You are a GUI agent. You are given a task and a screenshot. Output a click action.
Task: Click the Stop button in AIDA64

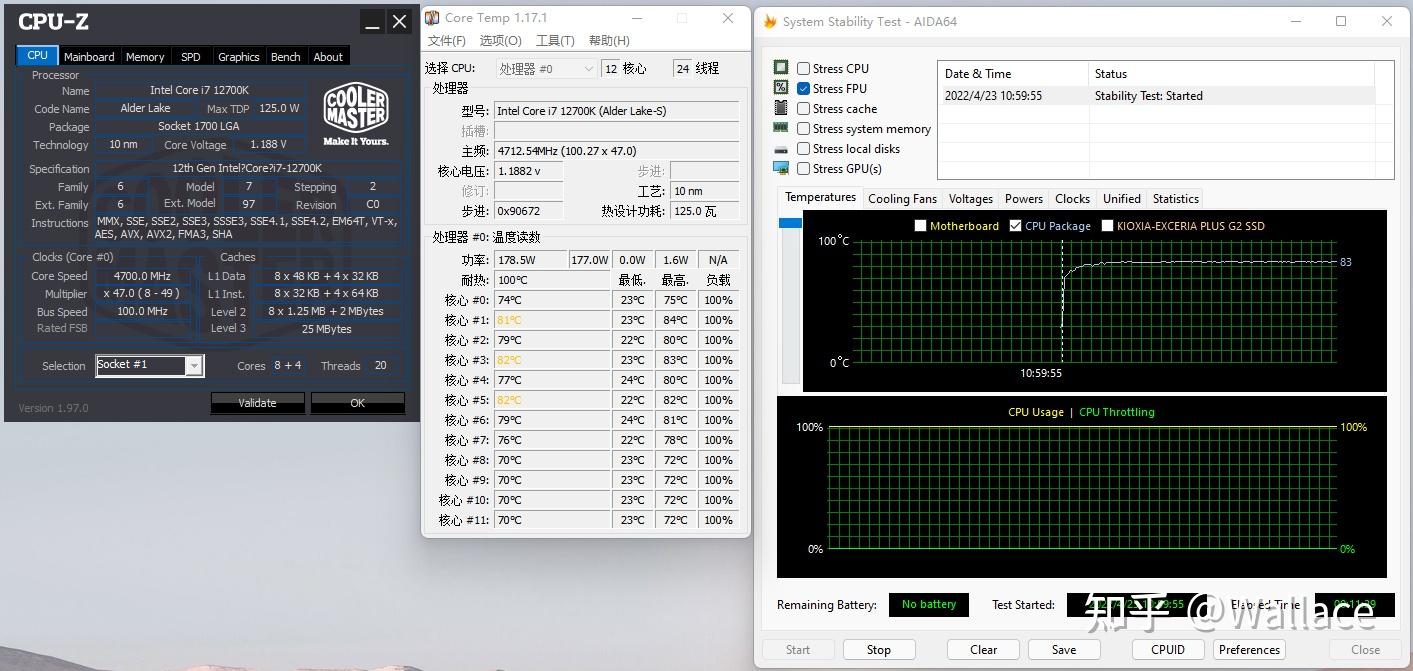[x=879, y=649]
